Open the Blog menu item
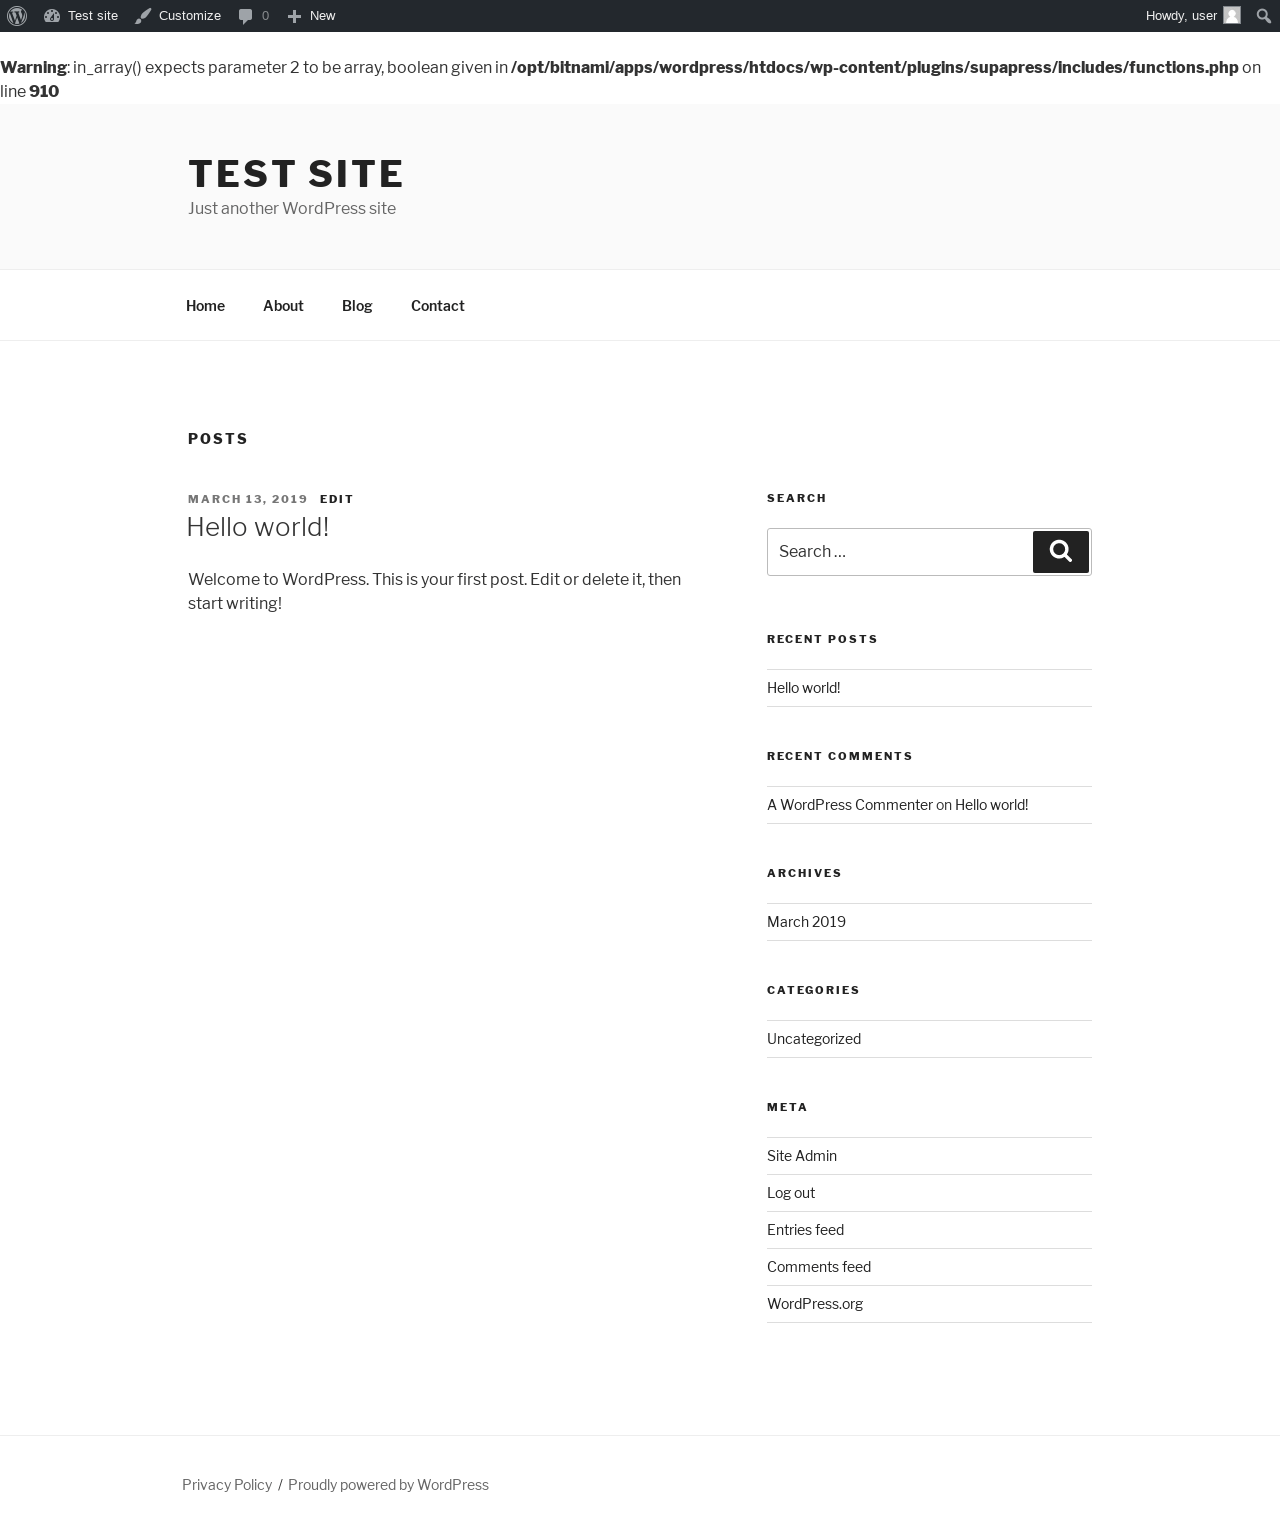This screenshot has width=1280, height=1531. click(x=357, y=306)
